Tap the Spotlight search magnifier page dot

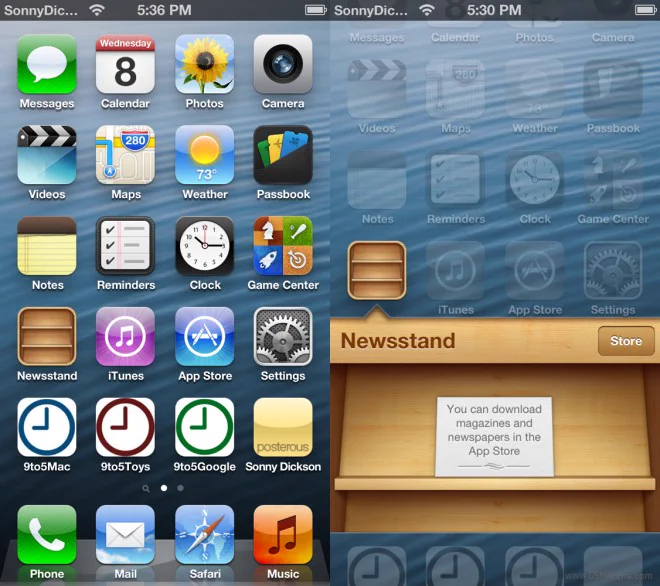pos(146,488)
